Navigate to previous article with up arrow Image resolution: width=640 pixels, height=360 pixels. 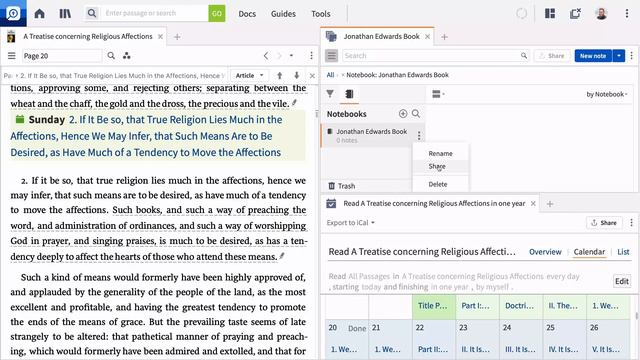coord(280,76)
